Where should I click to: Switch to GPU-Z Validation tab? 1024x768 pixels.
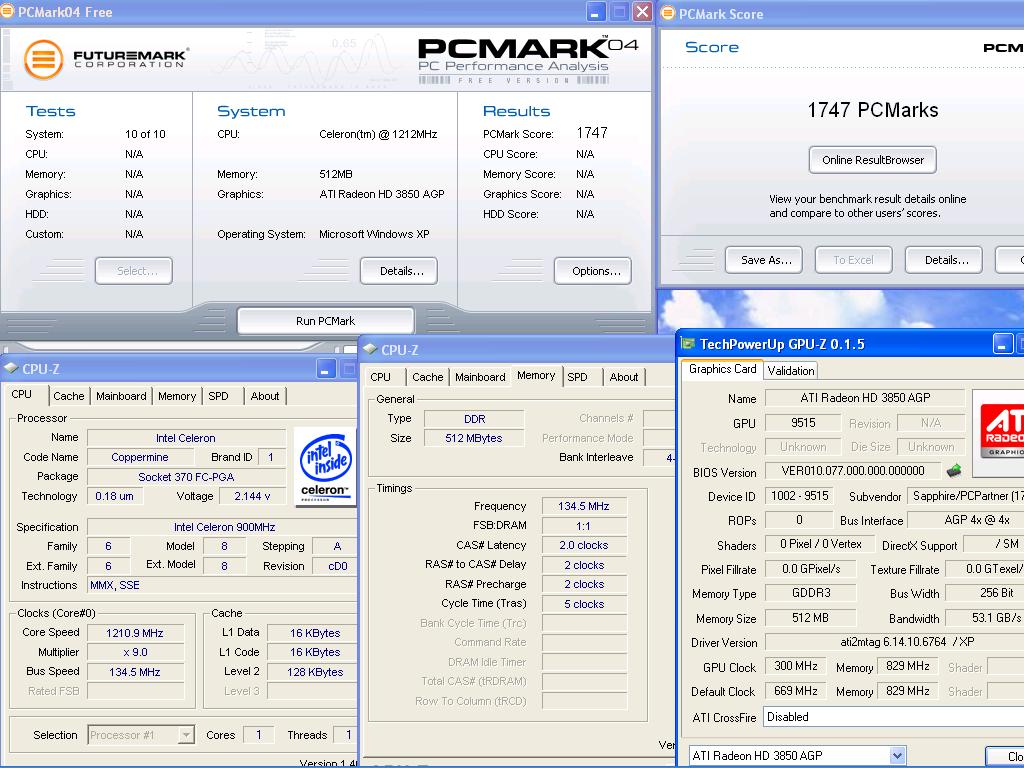pos(791,371)
